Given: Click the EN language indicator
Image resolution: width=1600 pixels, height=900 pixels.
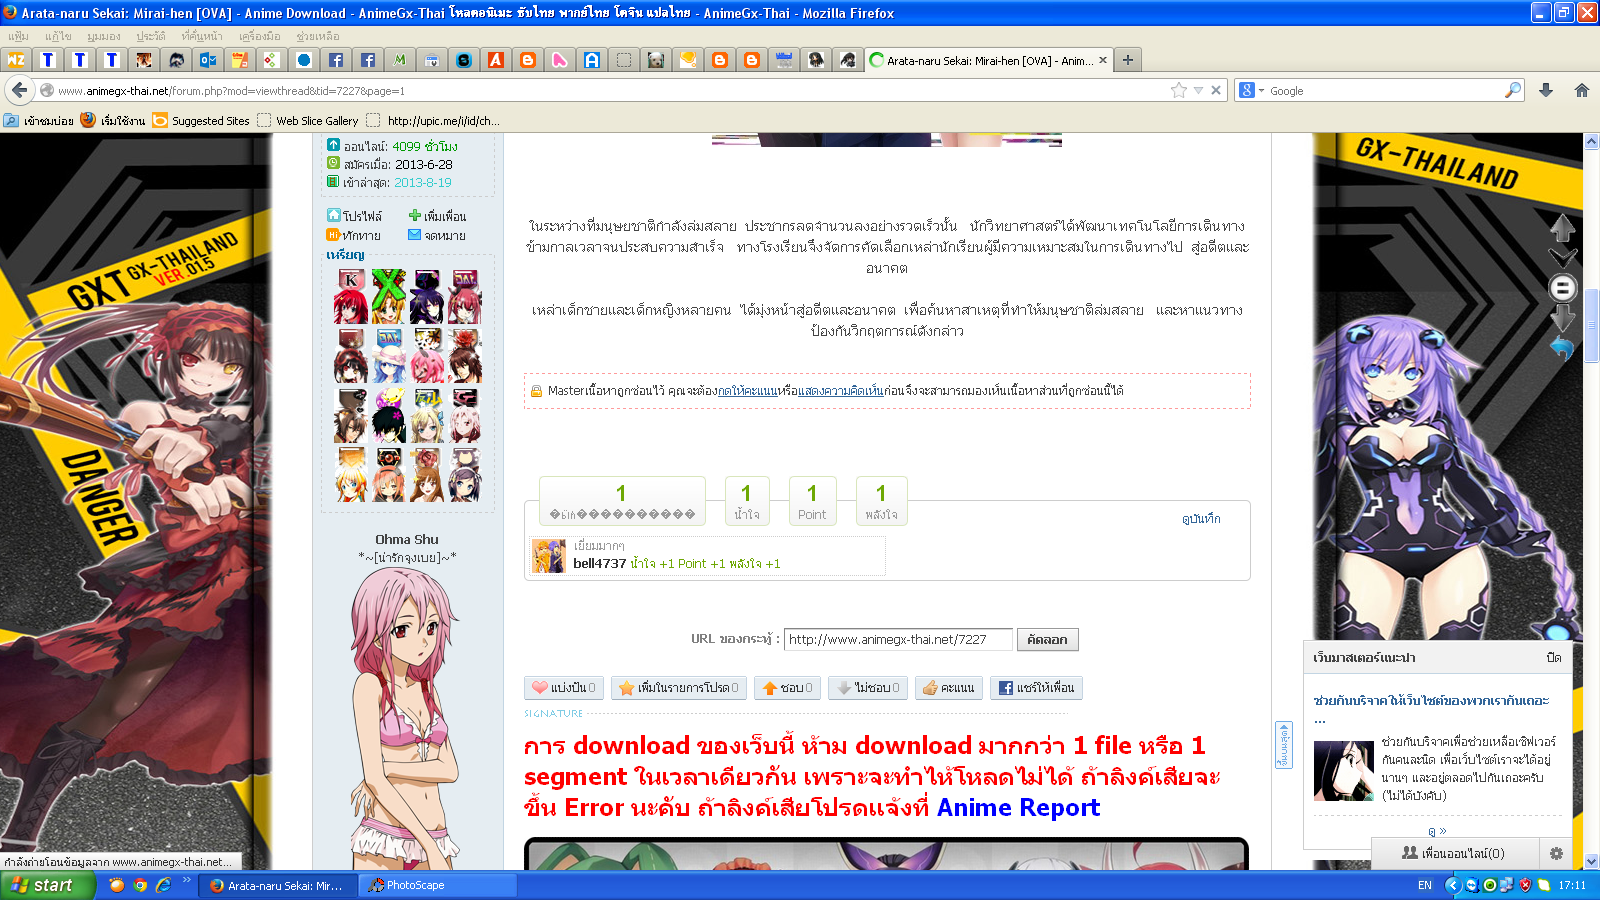Looking at the screenshot, I should (1425, 885).
